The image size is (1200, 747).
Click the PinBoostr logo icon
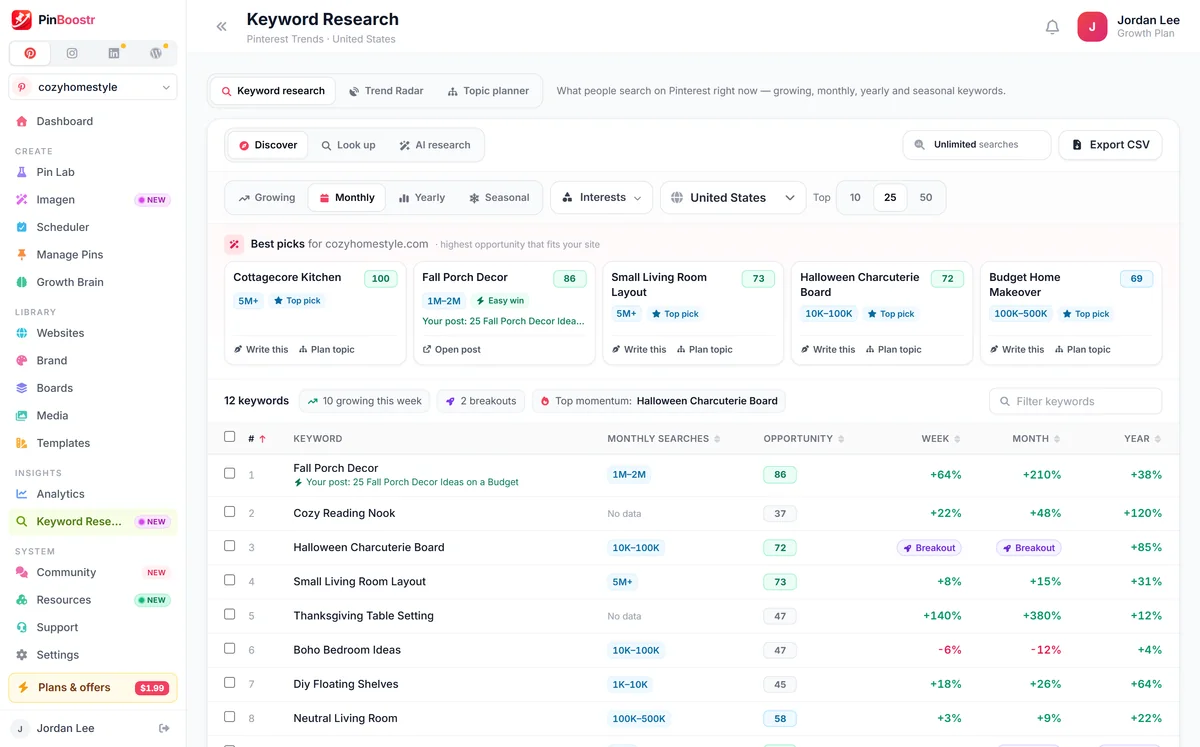(21, 19)
